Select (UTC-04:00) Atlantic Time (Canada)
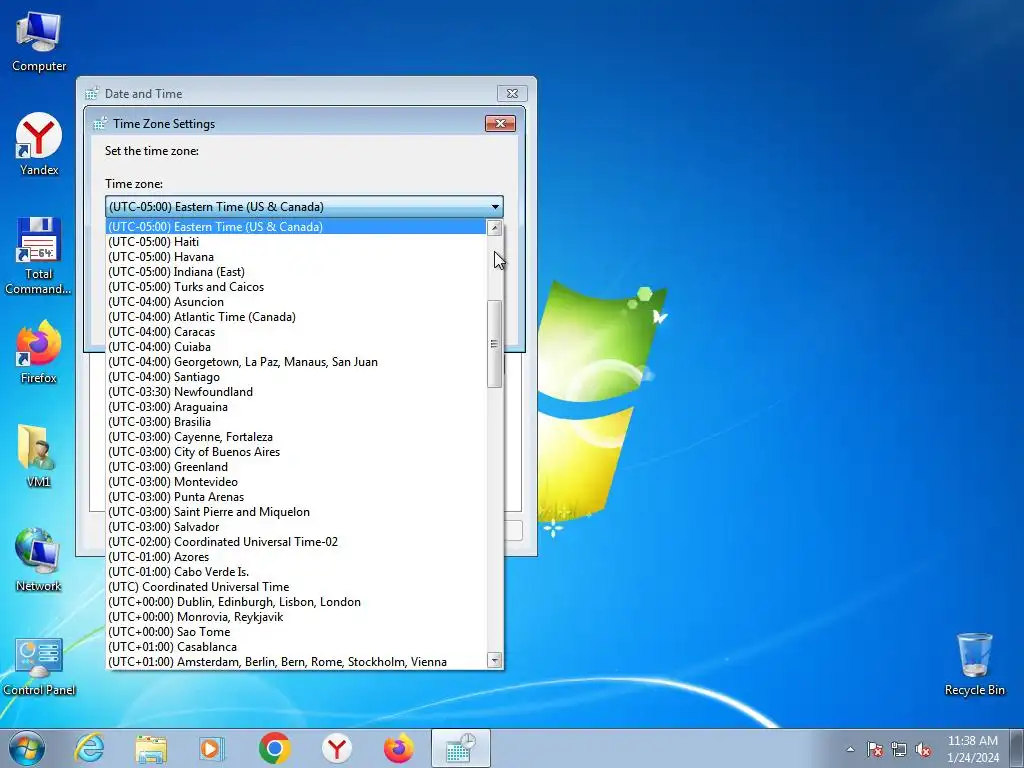The width and height of the screenshot is (1024, 768). pyautogui.click(x=296, y=317)
